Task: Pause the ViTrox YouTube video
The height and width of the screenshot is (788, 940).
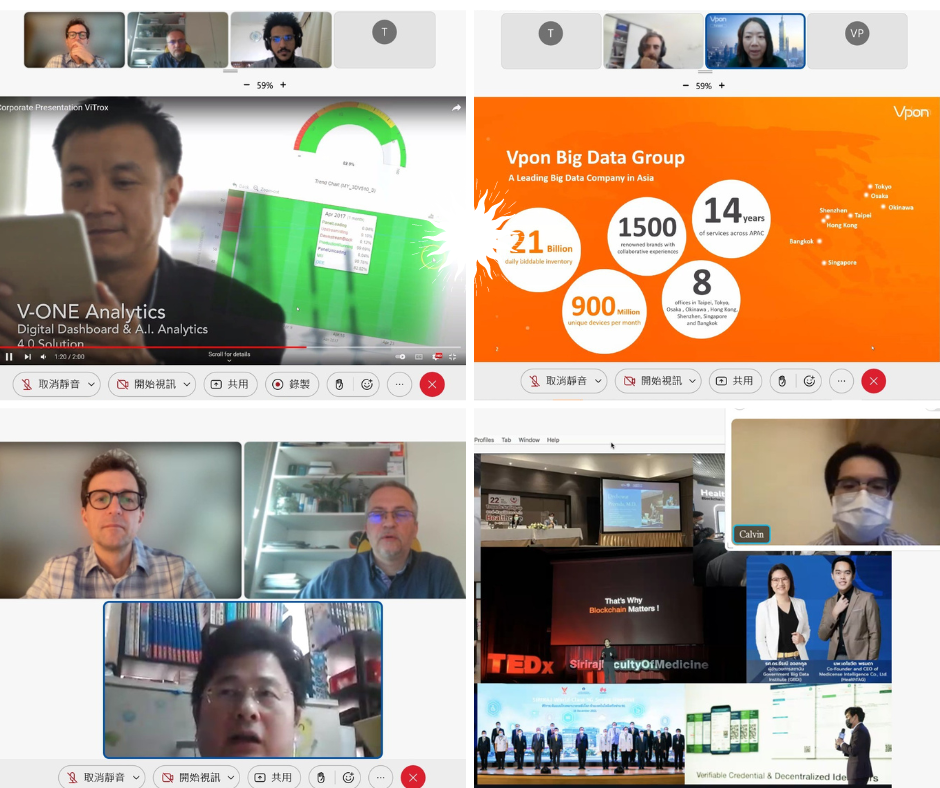Action: (x=9, y=357)
